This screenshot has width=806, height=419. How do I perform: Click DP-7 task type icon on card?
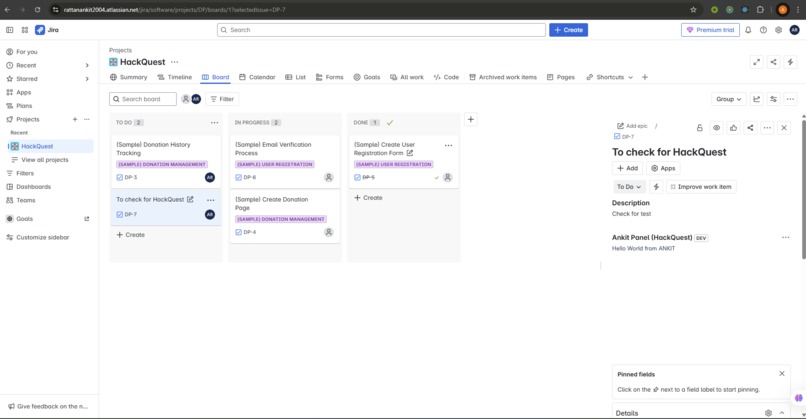click(120, 214)
